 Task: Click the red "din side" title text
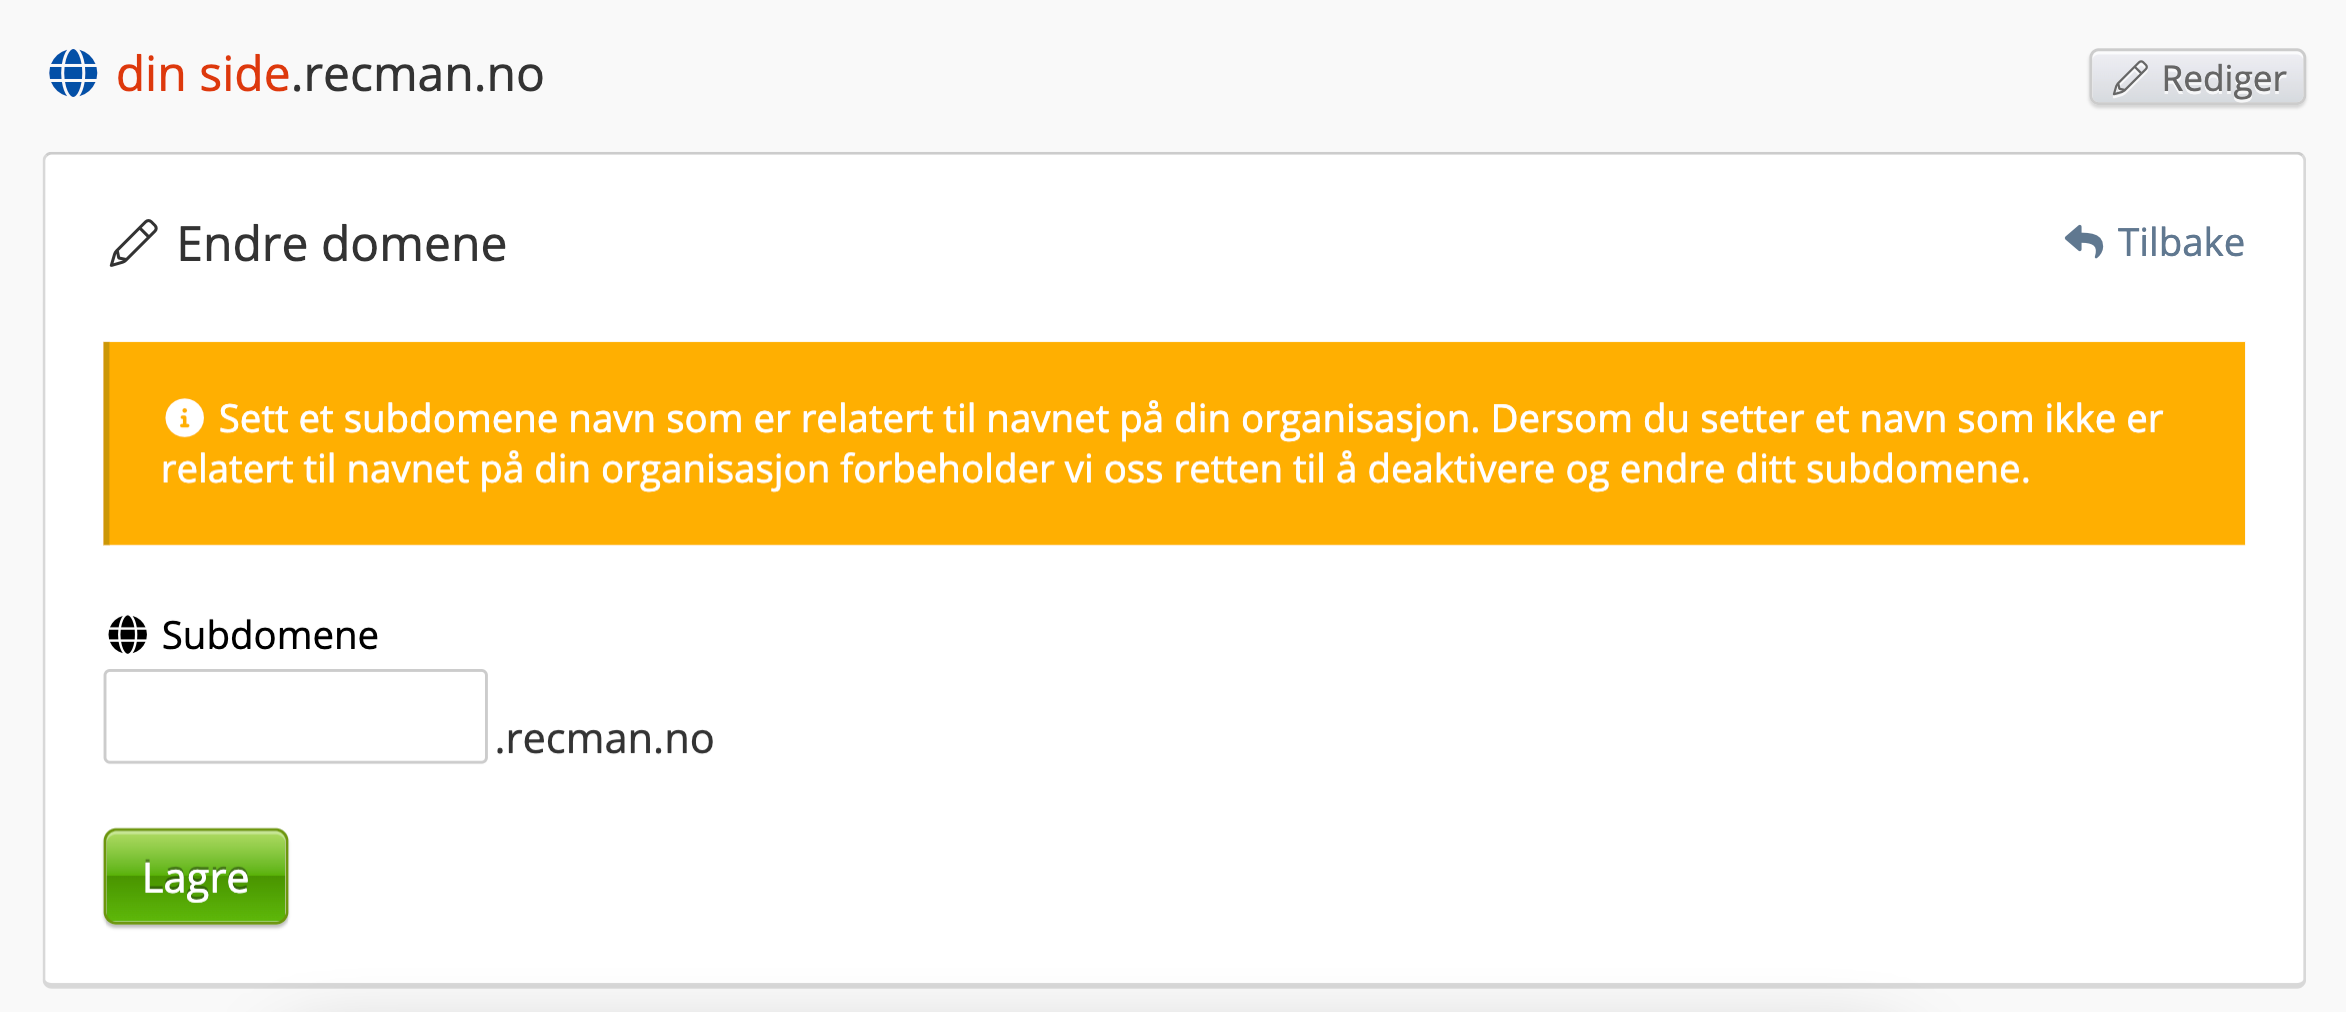203,75
